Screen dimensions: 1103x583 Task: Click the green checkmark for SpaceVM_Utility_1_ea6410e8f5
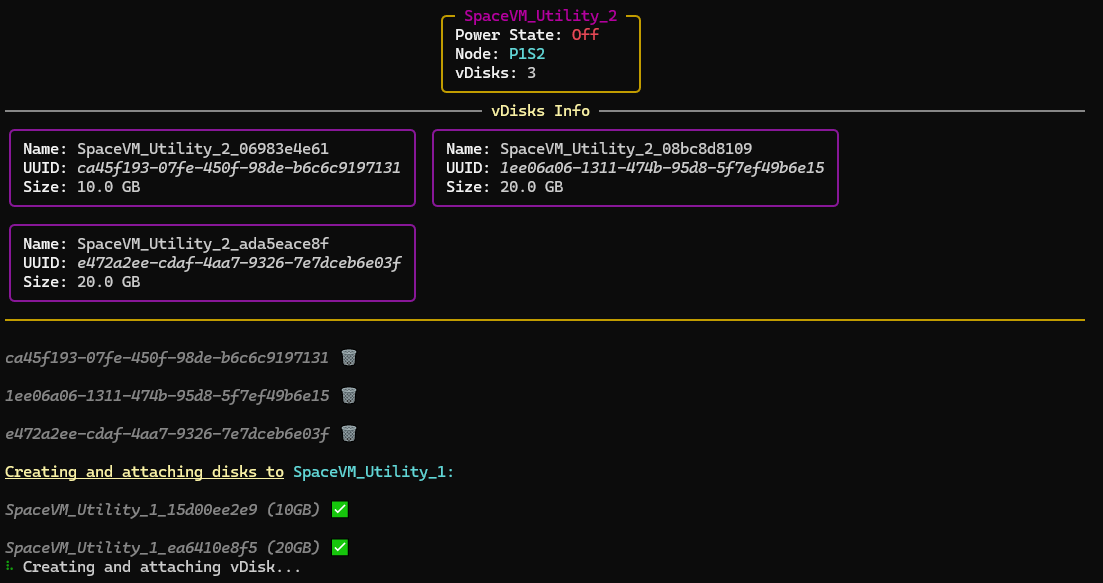(340, 548)
